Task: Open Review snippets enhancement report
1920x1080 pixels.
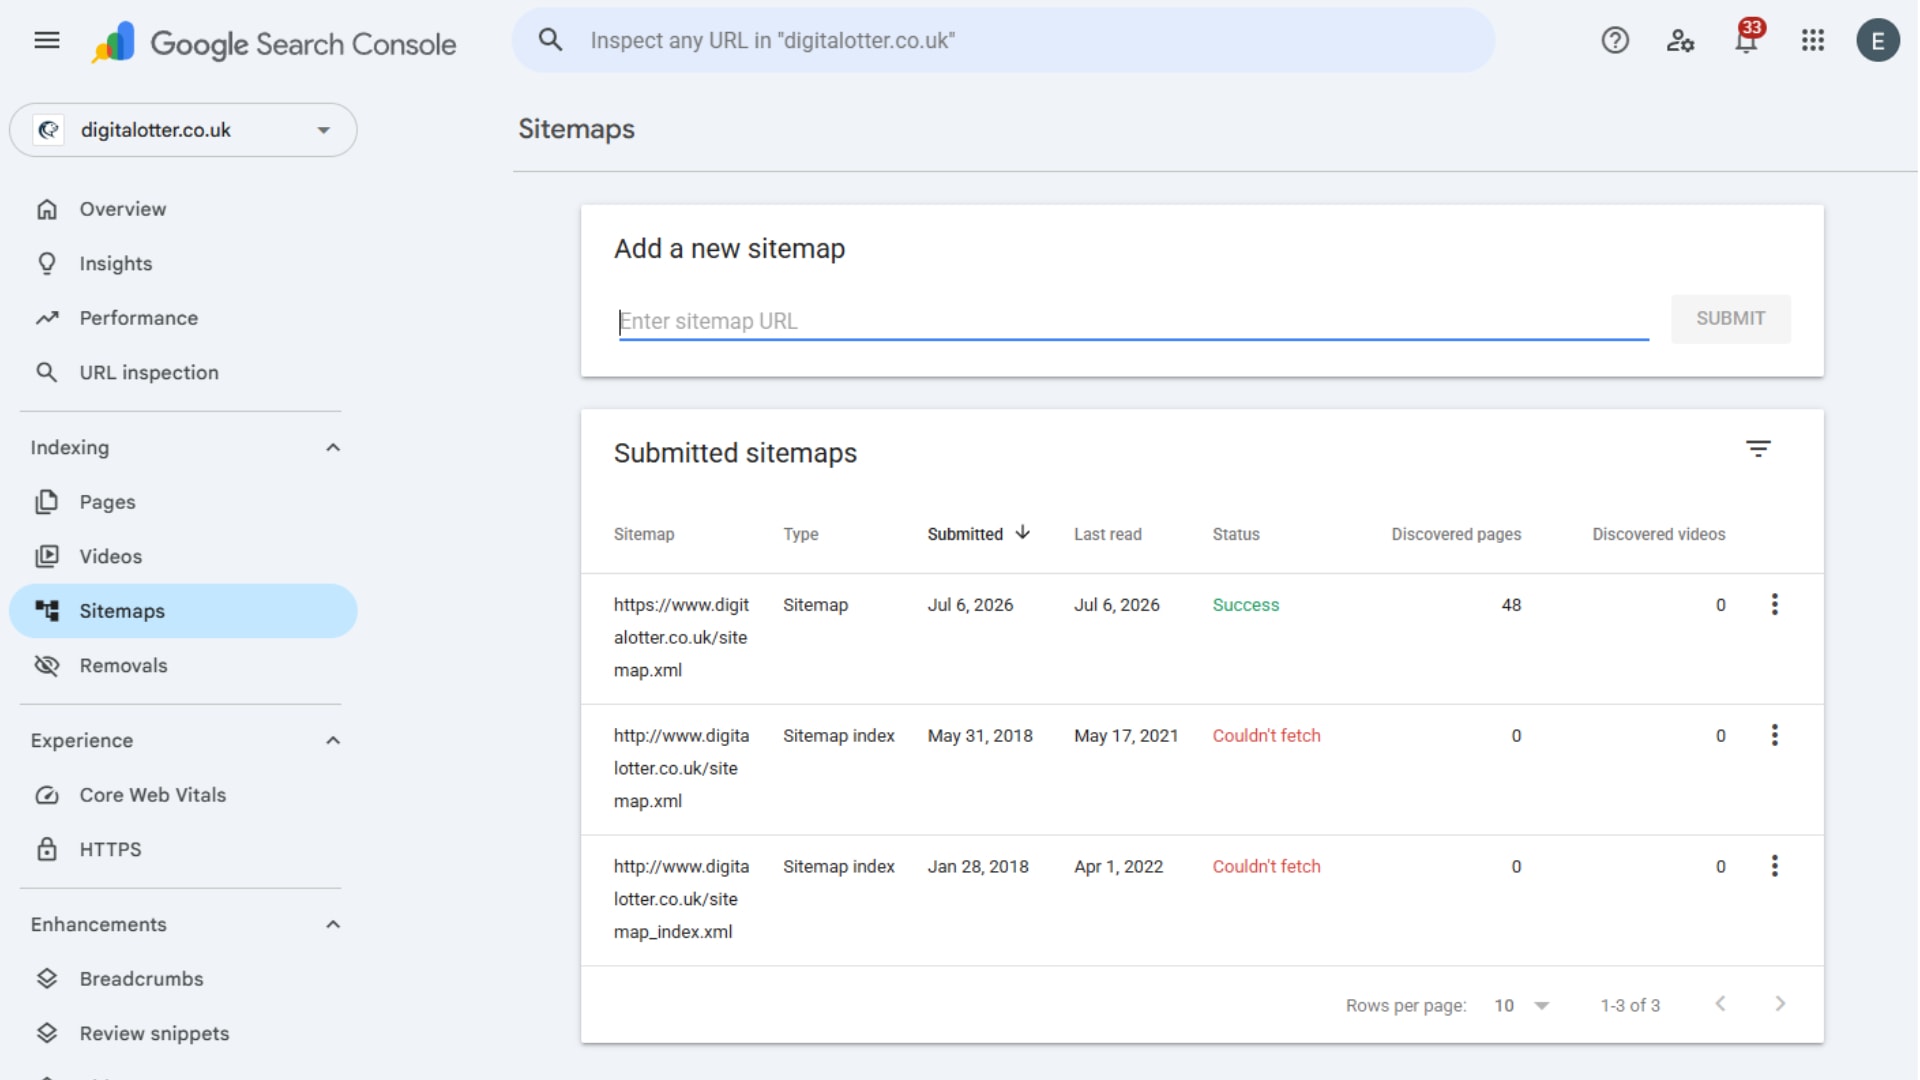Action: [183, 1034]
